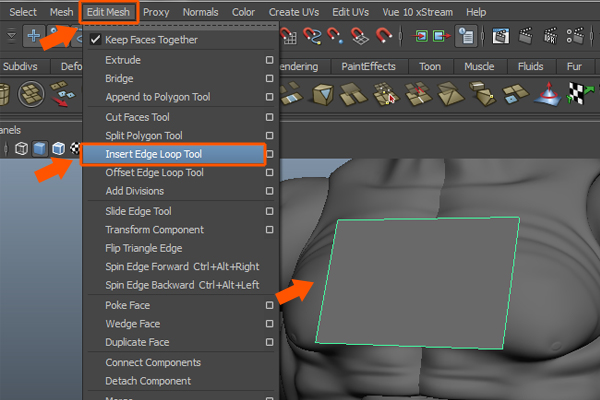600x400 pixels.
Task: Enable the snap to grids magnet icon
Action: 289,36
